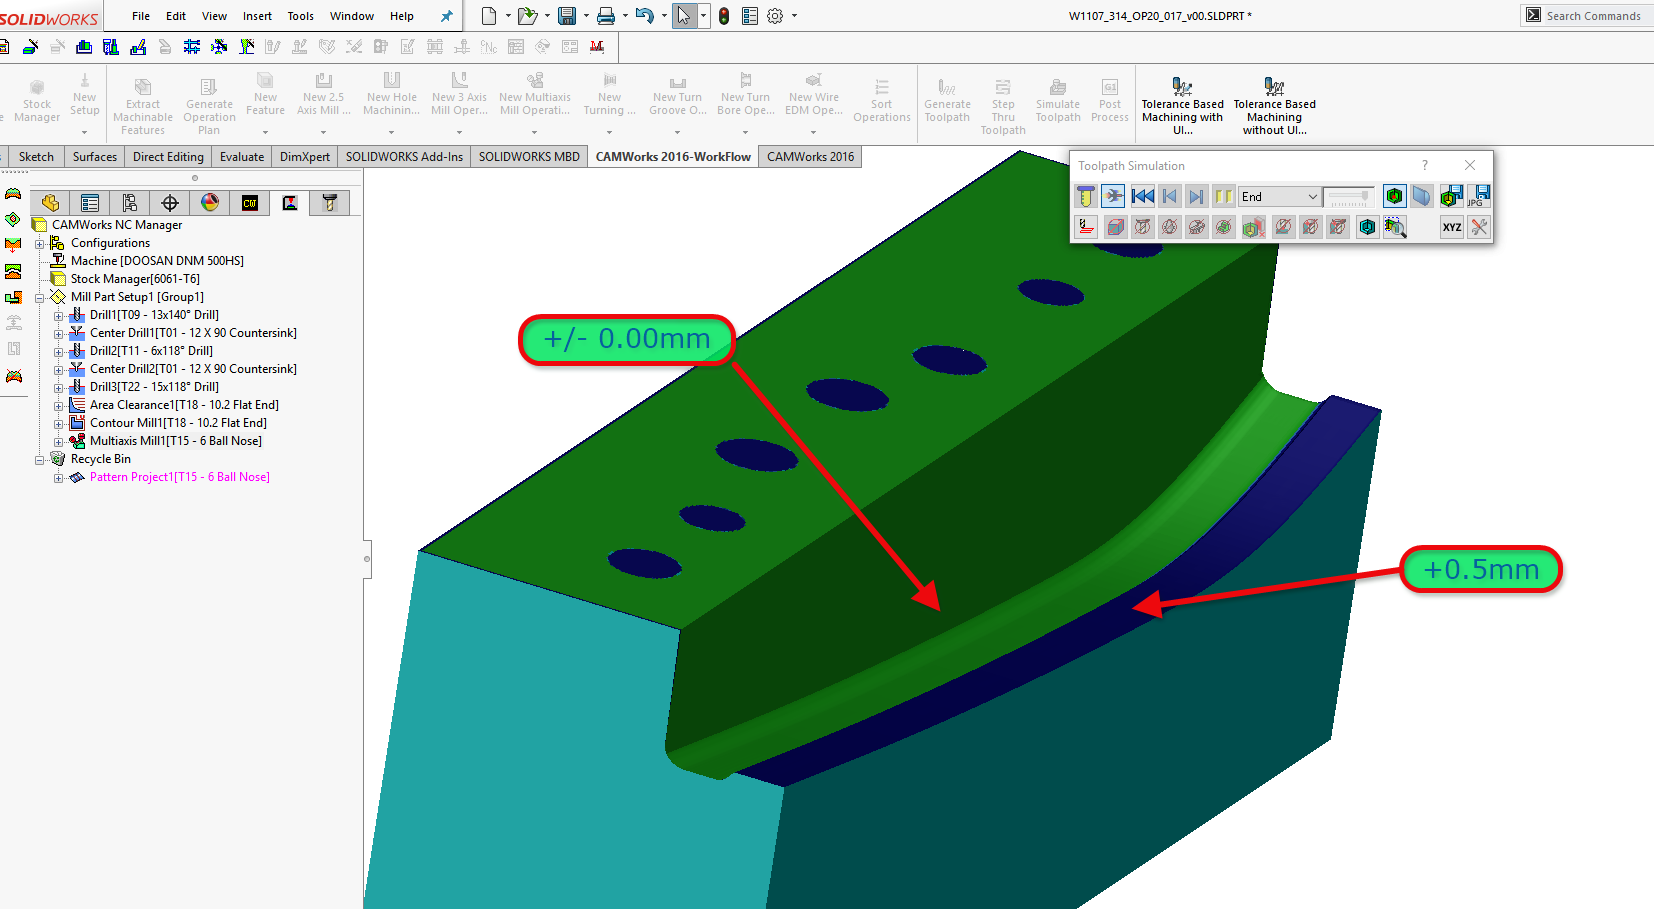
Task: Toggle turbo mode jet icon
Action: point(1113,196)
